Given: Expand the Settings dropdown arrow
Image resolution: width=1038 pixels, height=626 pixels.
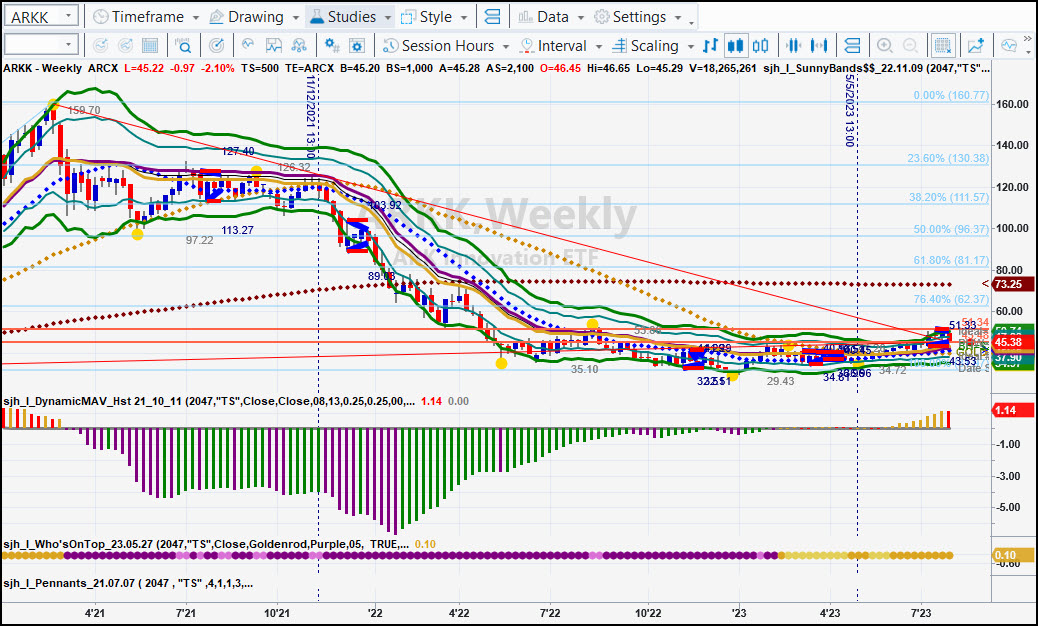Looking at the screenshot, I should pyautogui.click(x=678, y=17).
